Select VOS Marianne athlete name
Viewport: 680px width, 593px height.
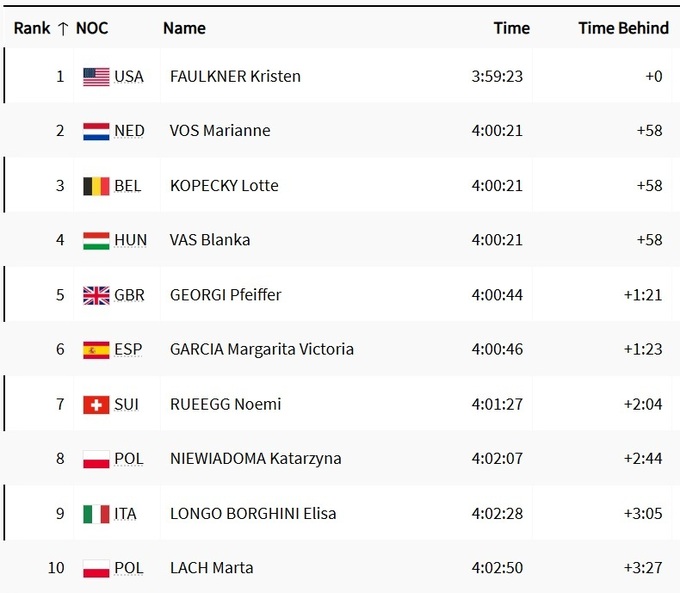point(220,131)
